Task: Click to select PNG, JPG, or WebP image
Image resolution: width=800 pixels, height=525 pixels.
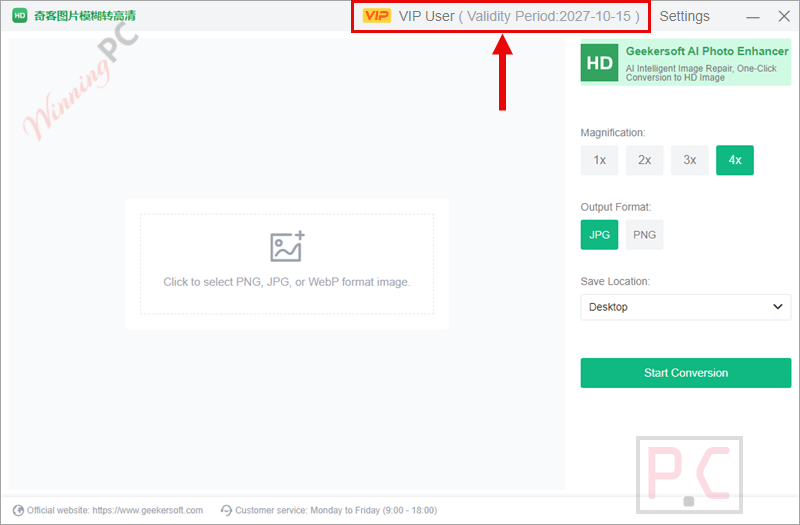Action: pyautogui.click(x=287, y=264)
